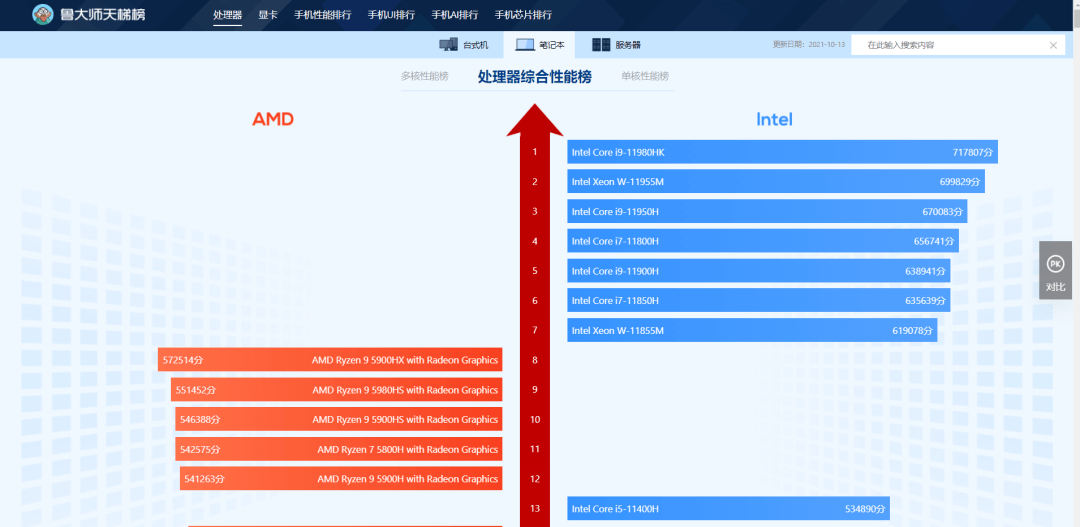Select the 笔记本 laptop icon
Screen dimensions: 1080x527
click(x=526, y=45)
